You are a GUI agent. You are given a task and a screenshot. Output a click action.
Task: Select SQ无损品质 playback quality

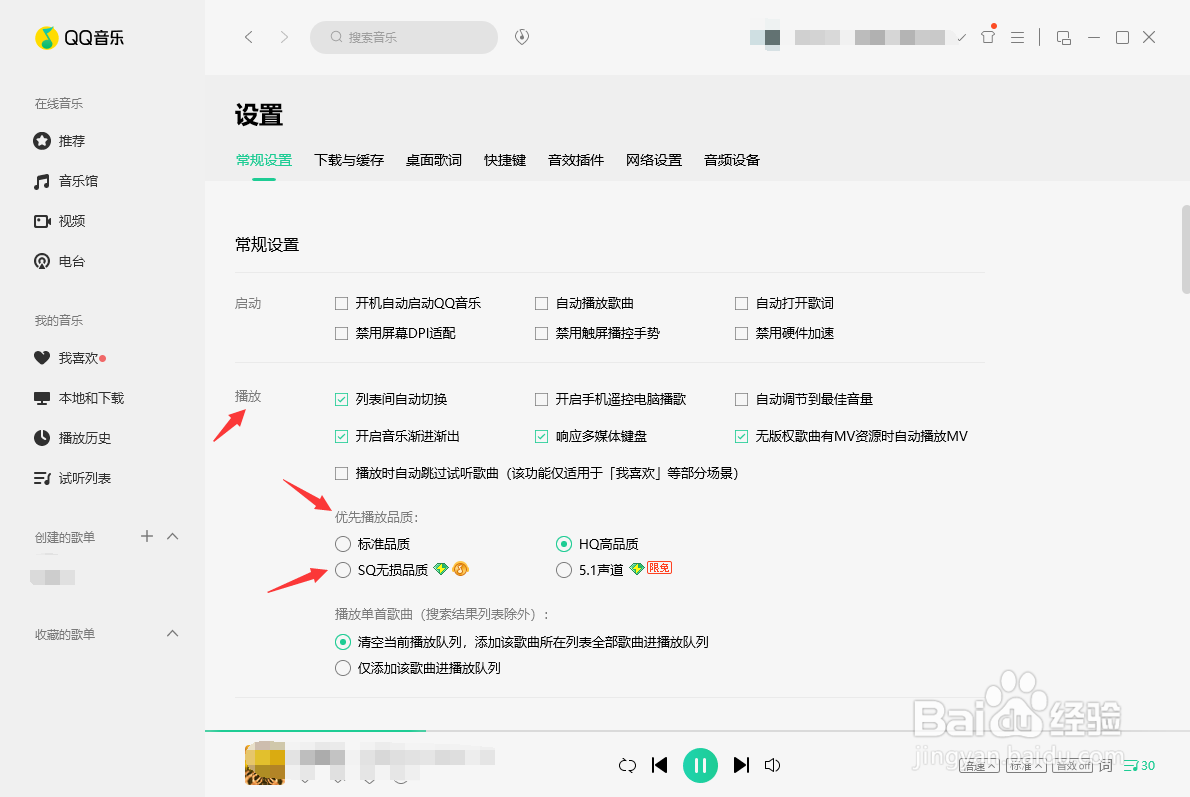pos(341,570)
